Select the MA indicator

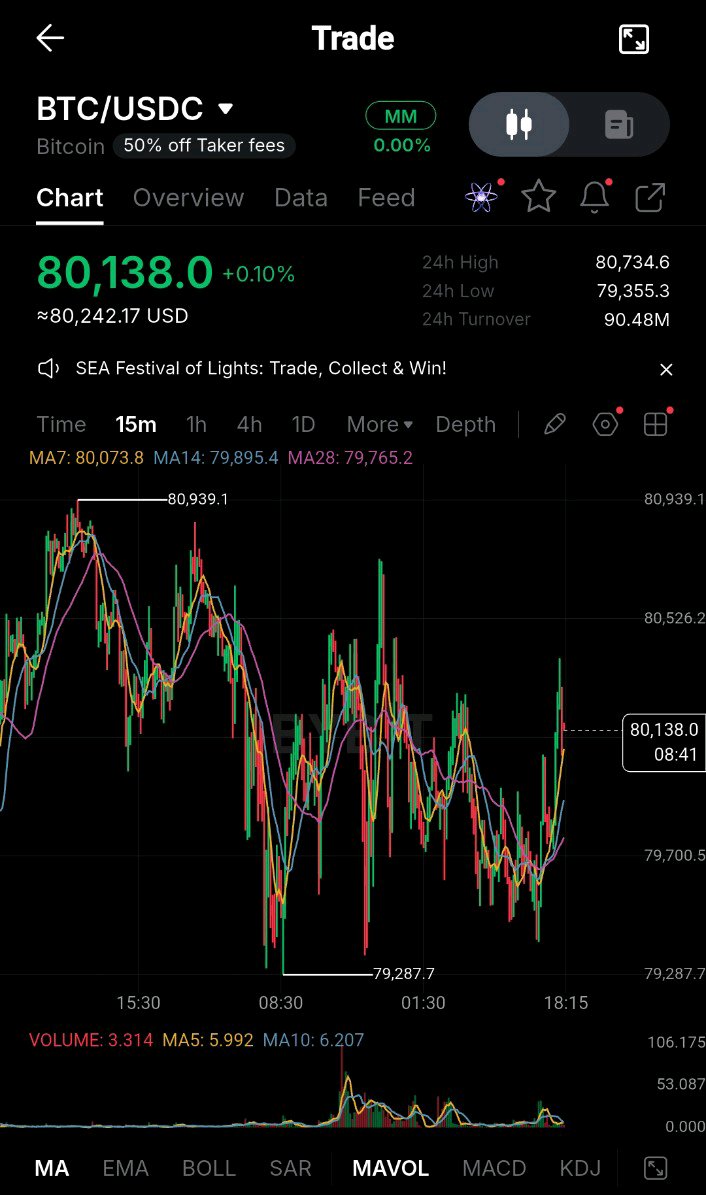[52, 1168]
